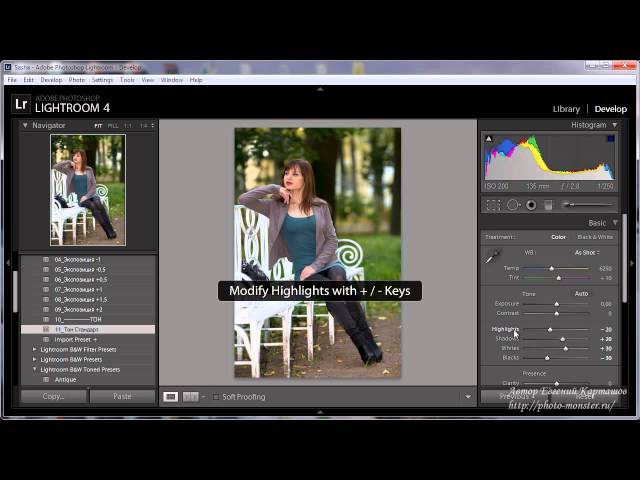Click preset icon beside 07_Экспозиция +1
Image resolution: width=640 pixels, height=480 pixels.
click(x=46, y=290)
